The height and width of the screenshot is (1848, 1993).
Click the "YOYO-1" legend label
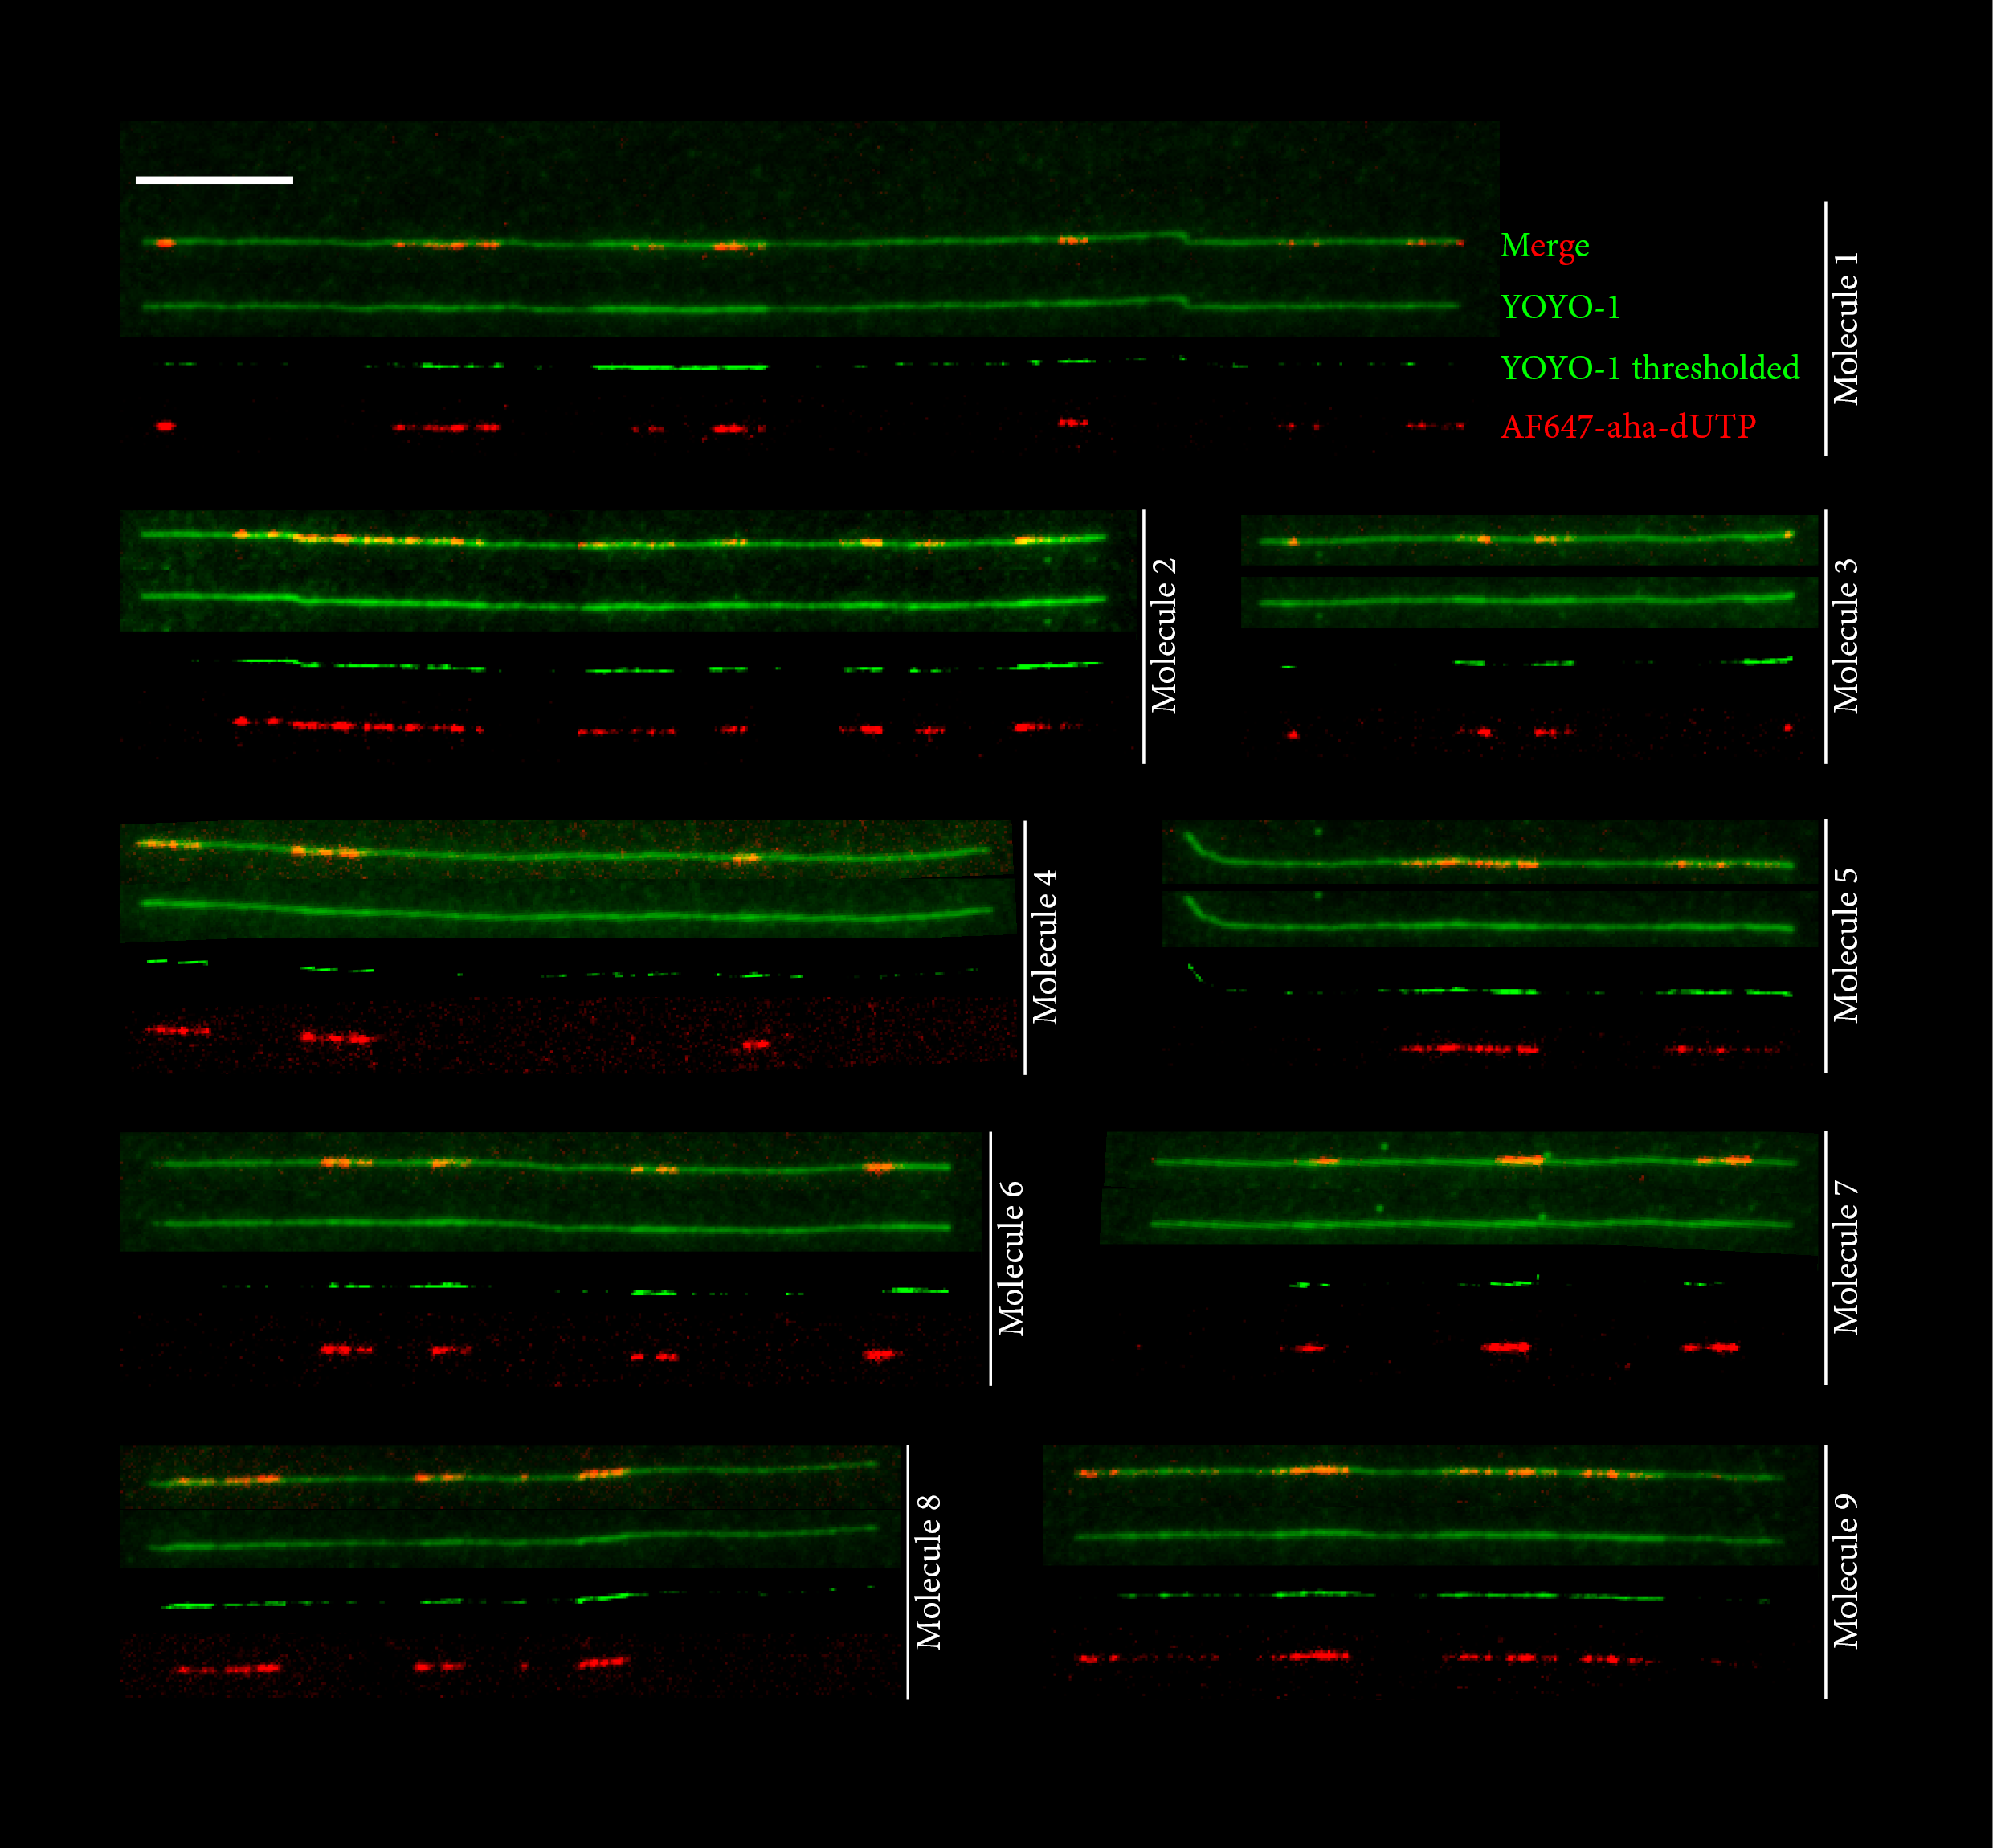point(1560,306)
